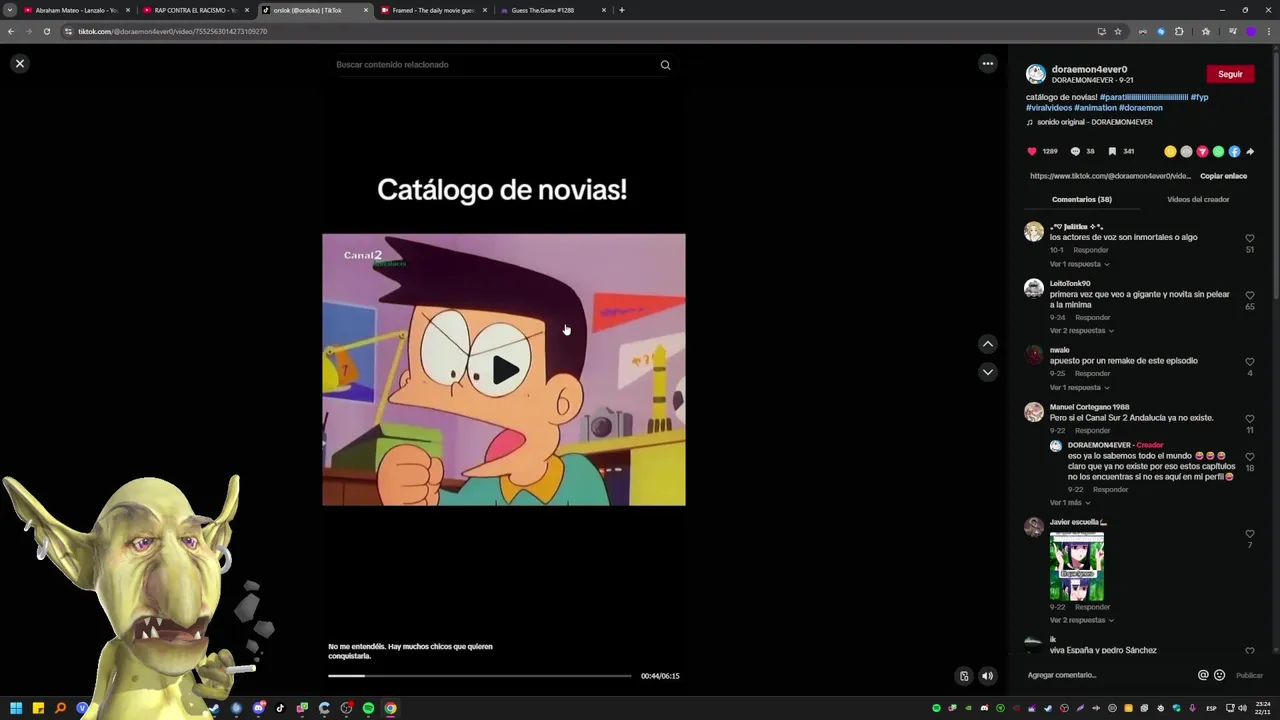Image resolution: width=1280 pixels, height=720 pixels.
Task: Save the video with the bookmark icon
Action: 1112,152
